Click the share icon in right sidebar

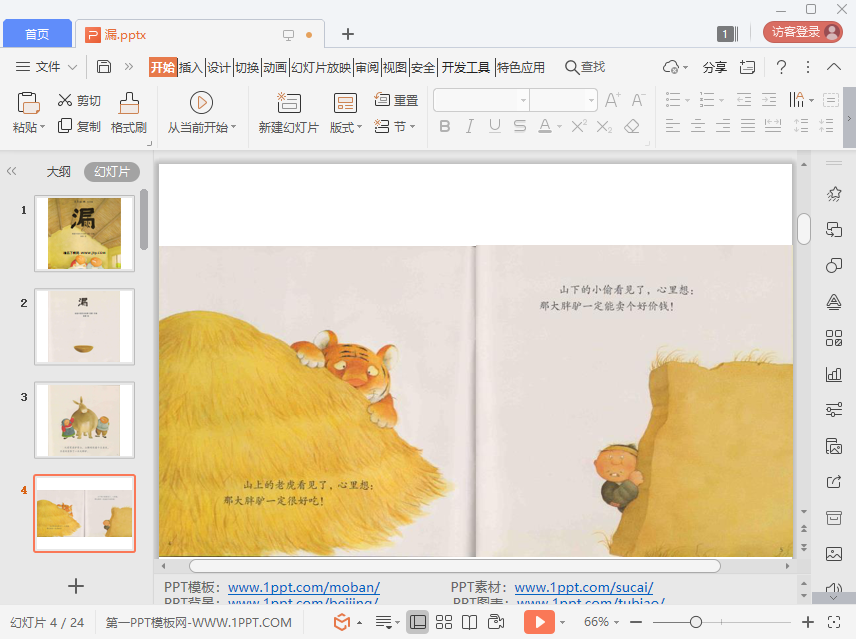[834, 482]
